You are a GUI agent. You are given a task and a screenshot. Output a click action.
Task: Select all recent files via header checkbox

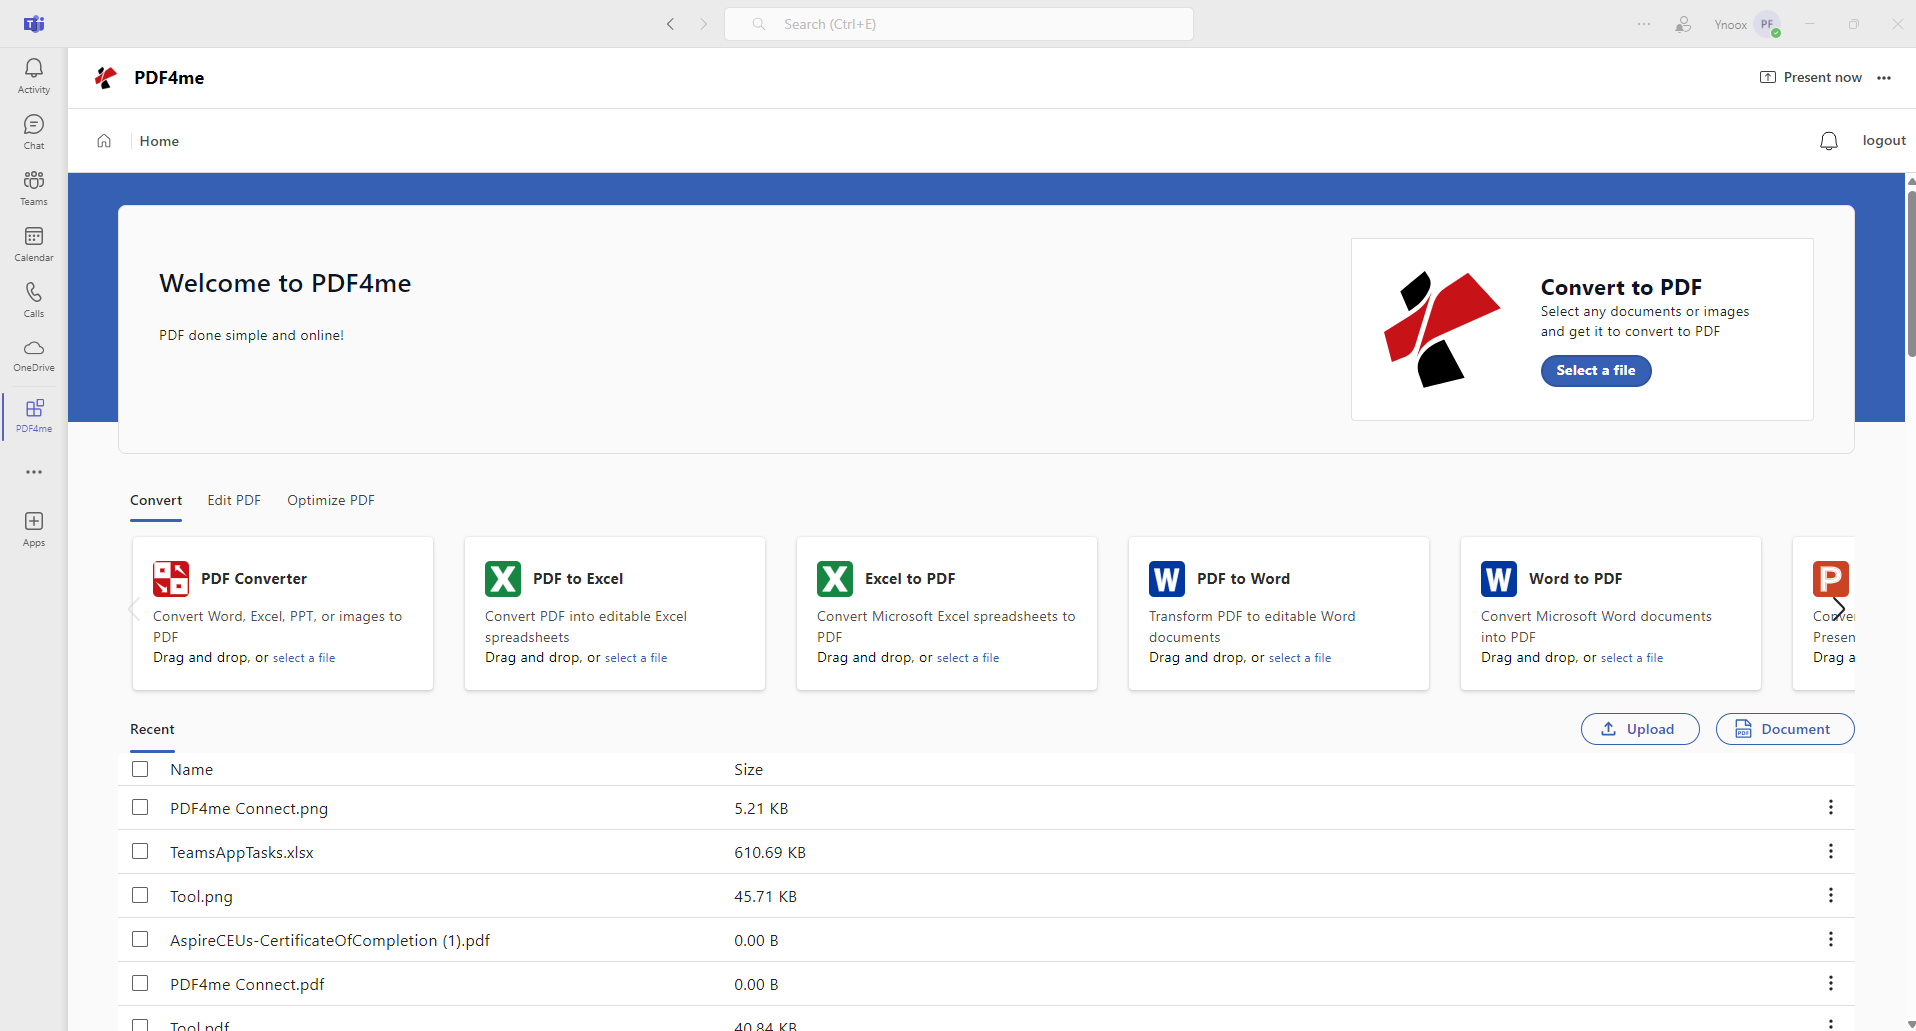click(140, 768)
